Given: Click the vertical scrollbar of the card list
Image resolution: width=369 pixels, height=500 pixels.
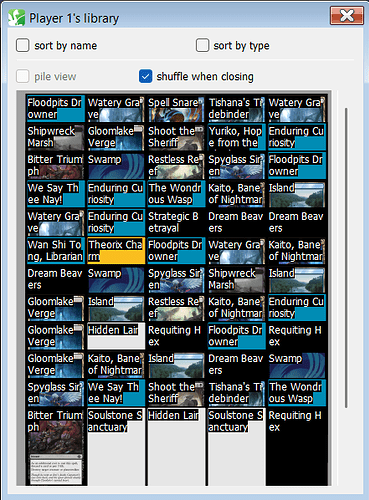Looking at the screenshot, I should [x=346, y=257].
